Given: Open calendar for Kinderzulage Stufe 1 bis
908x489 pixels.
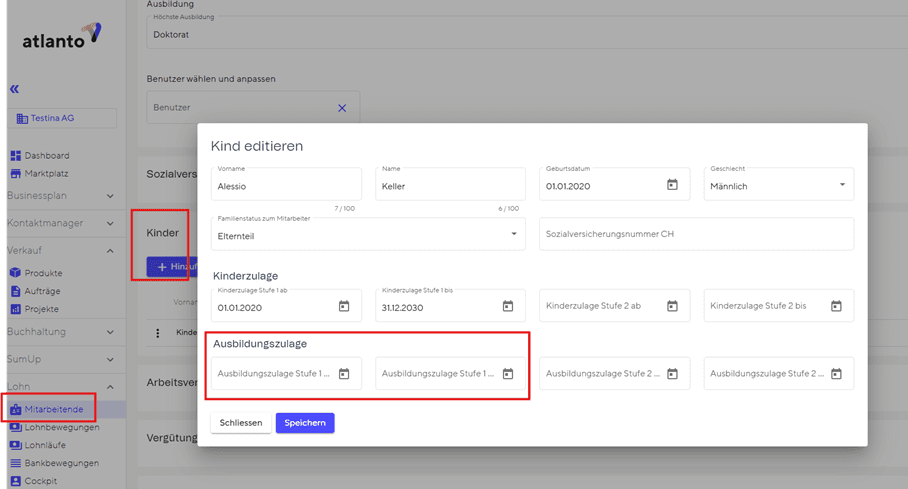Looking at the screenshot, I should (508, 306).
